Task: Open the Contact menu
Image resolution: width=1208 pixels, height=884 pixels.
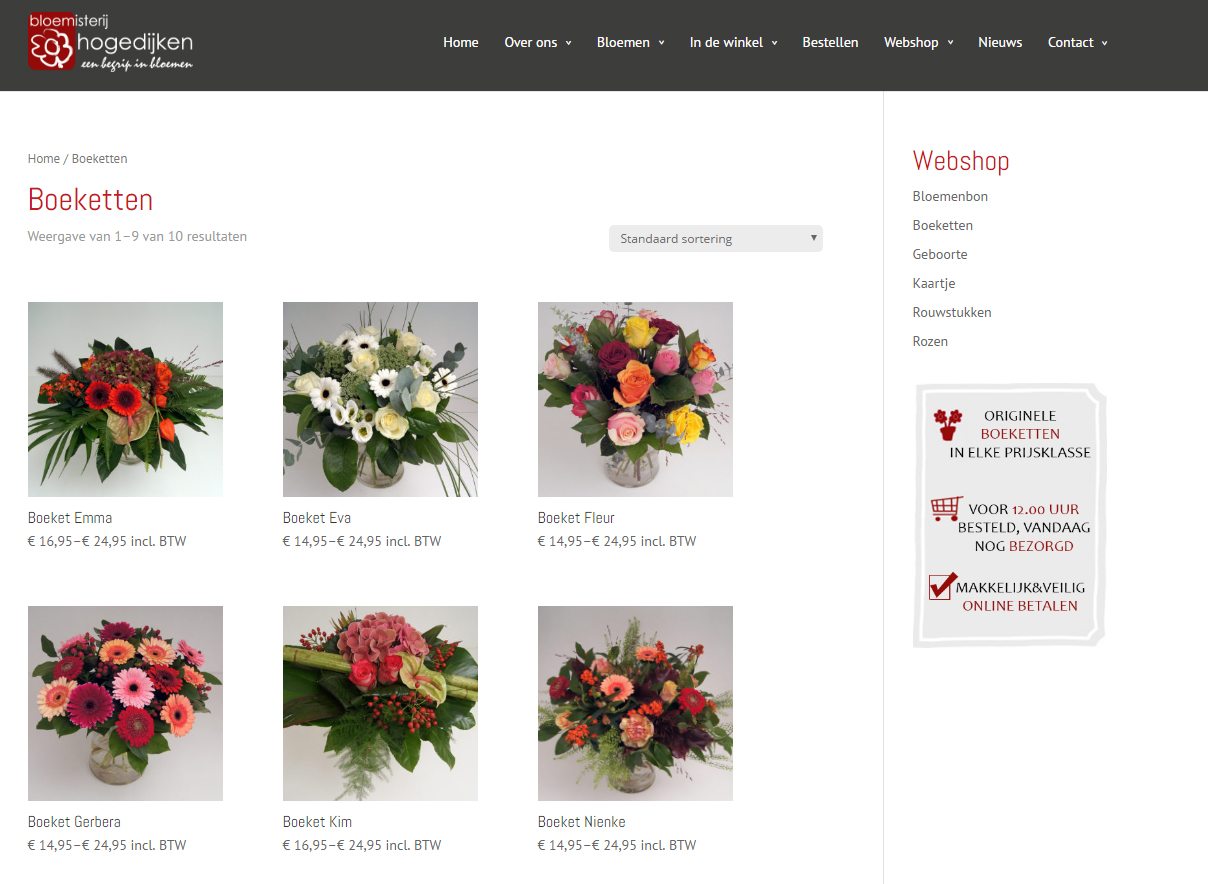Action: click(1070, 42)
